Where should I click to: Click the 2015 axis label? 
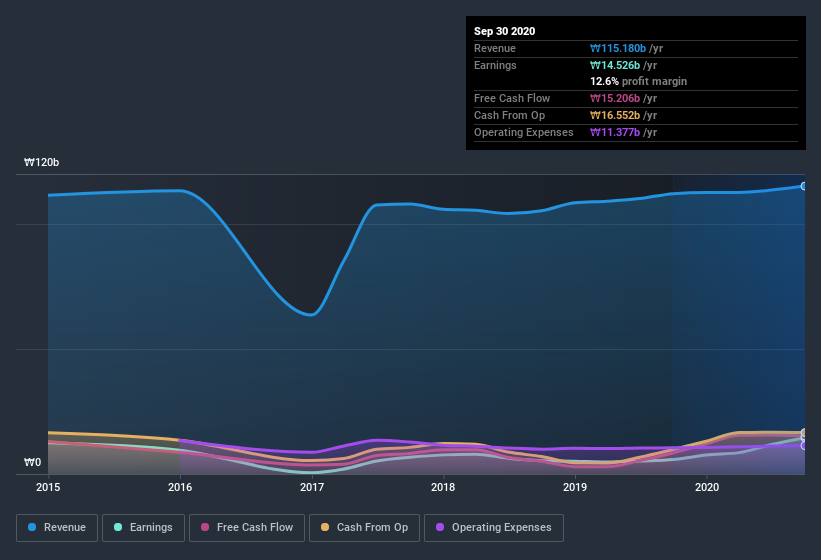(x=48, y=487)
